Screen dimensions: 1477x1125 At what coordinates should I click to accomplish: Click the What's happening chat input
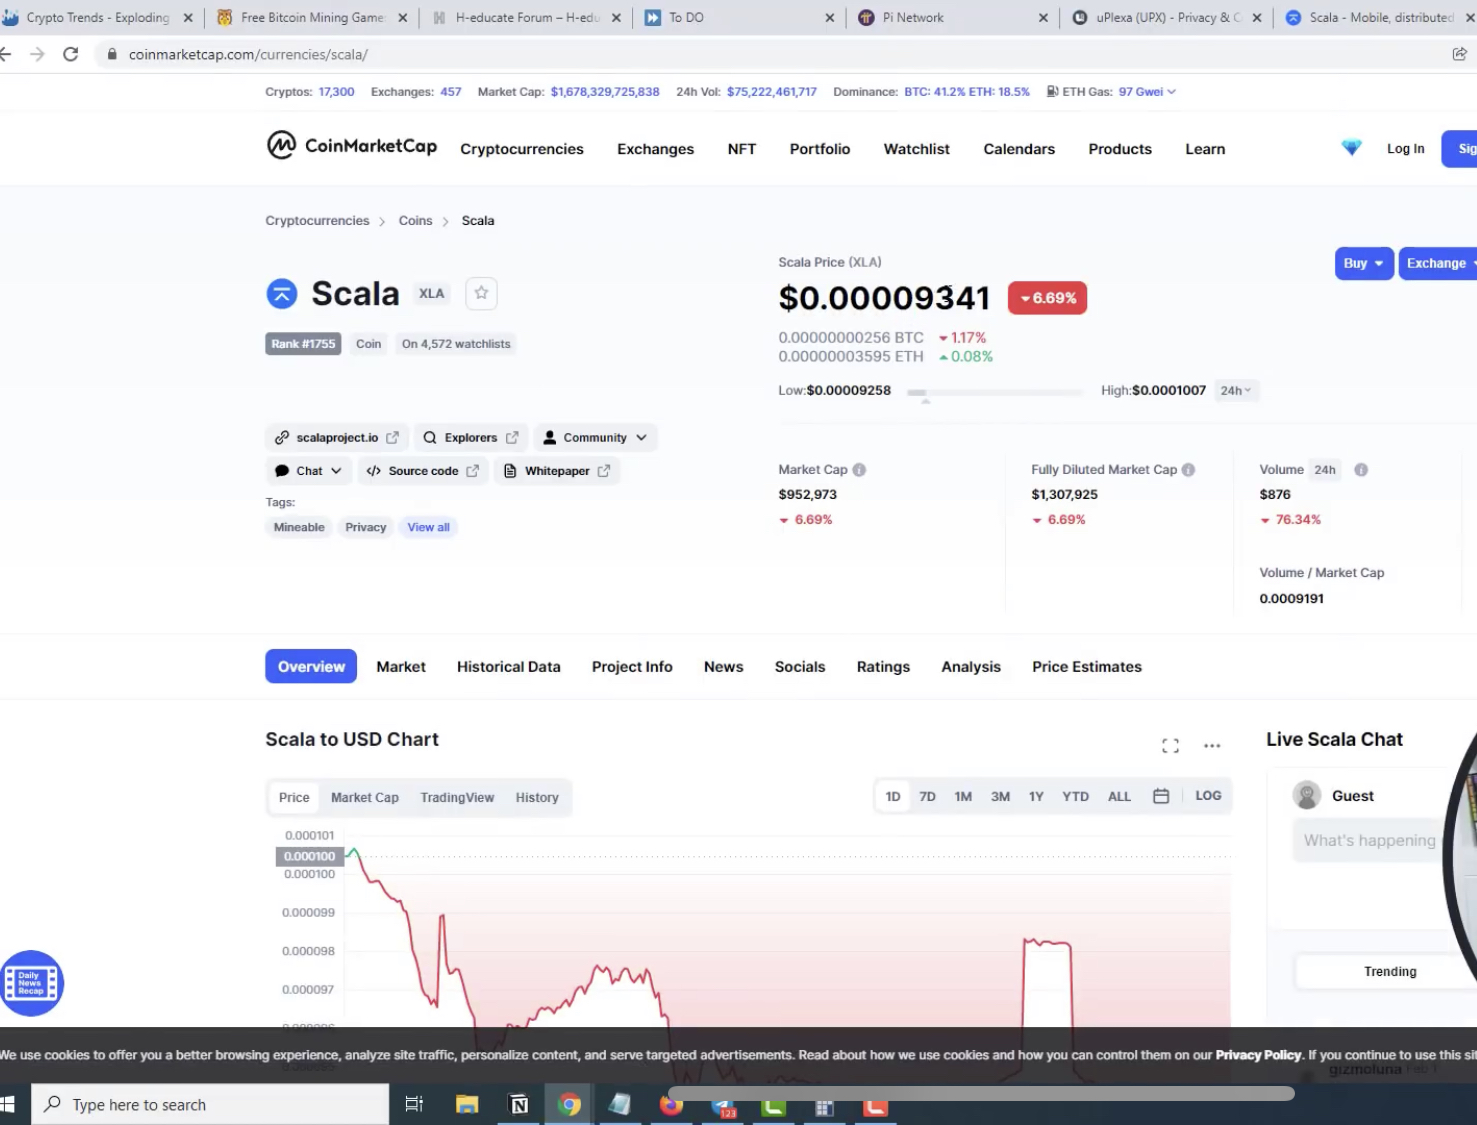coord(1369,841)
